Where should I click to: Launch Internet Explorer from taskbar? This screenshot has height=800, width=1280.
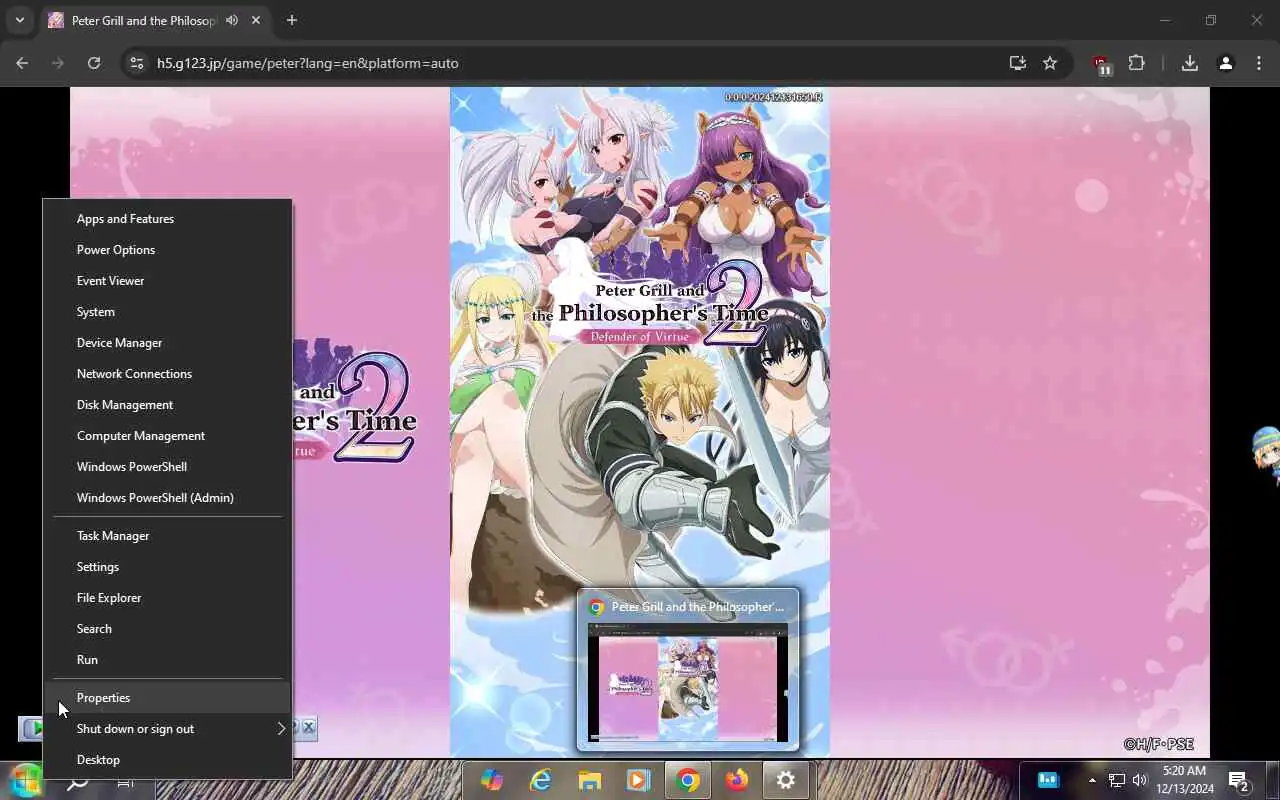[540, 781]
